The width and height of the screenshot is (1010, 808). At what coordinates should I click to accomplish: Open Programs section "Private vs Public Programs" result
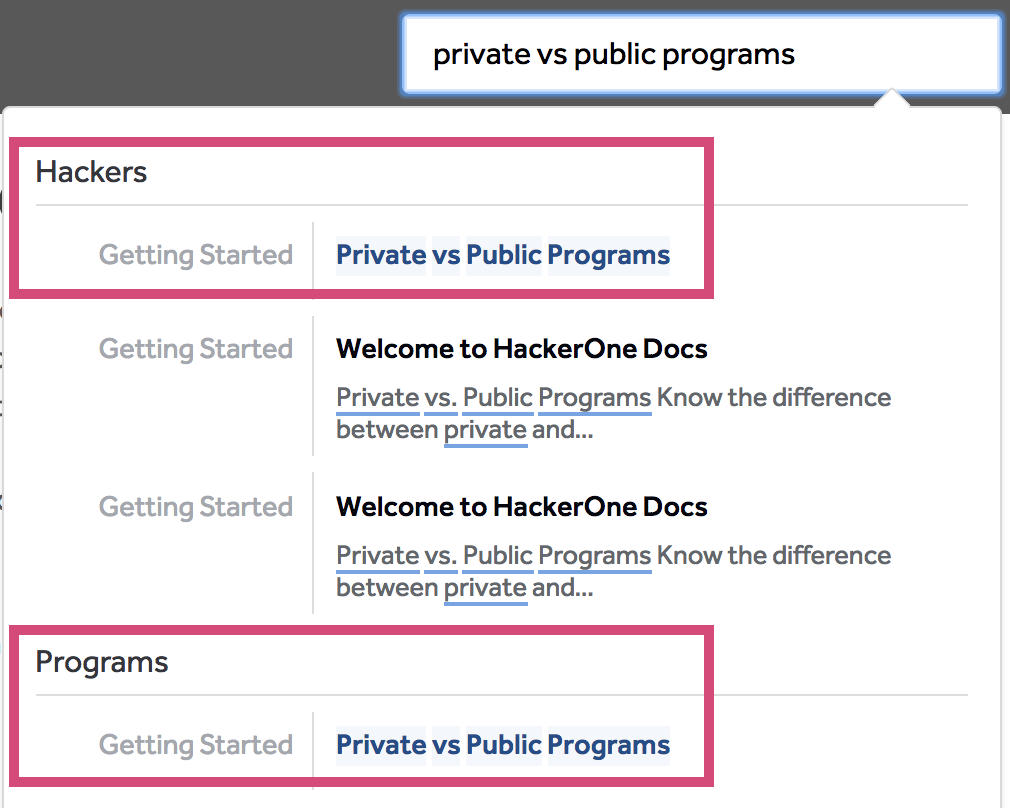[502, 745]
